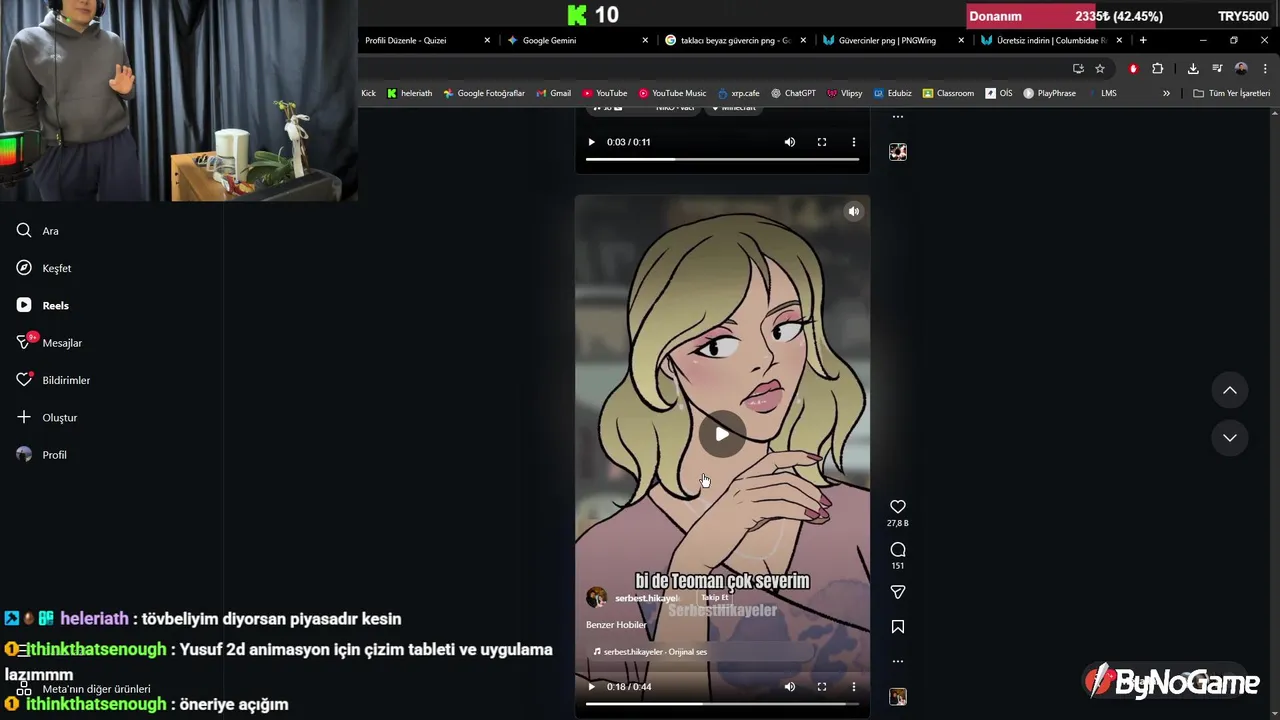
Task: Open three-dot menu in lower video controls
Action: (853, 687)
